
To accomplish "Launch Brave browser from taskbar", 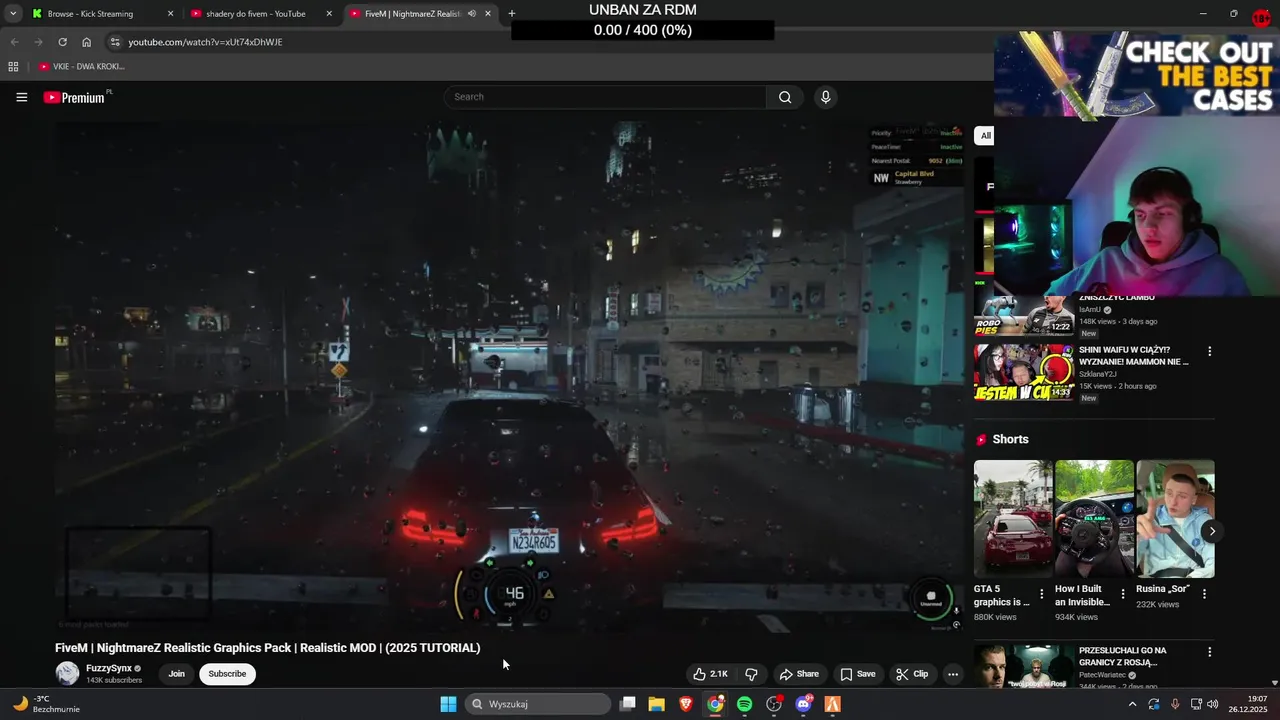I will pos(686,704).
